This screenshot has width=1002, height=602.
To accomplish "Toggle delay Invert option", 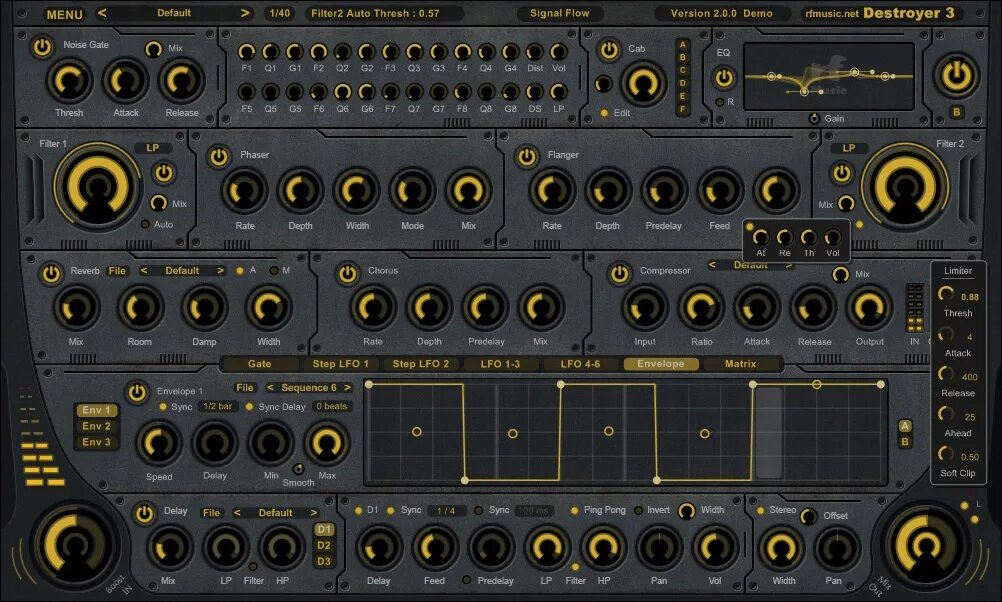I will tap(638, 510).
